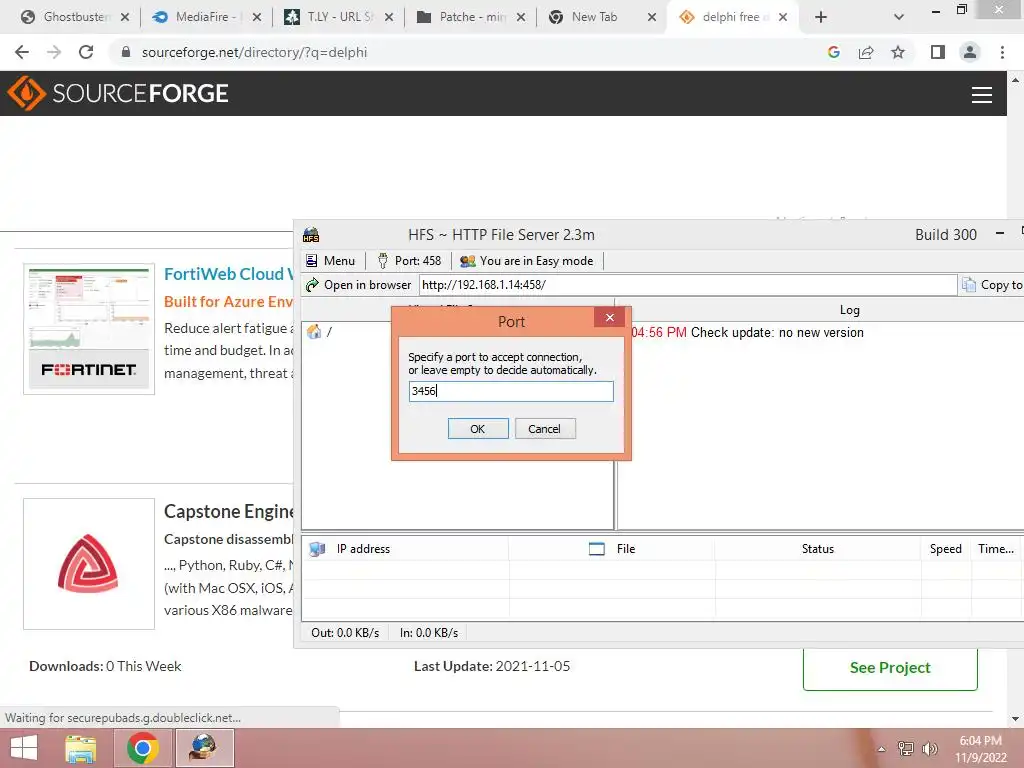Image resolution: width=1024 pixels, height=768 pixels.
Task: Close the Port dialog with X
Action: 609,317
